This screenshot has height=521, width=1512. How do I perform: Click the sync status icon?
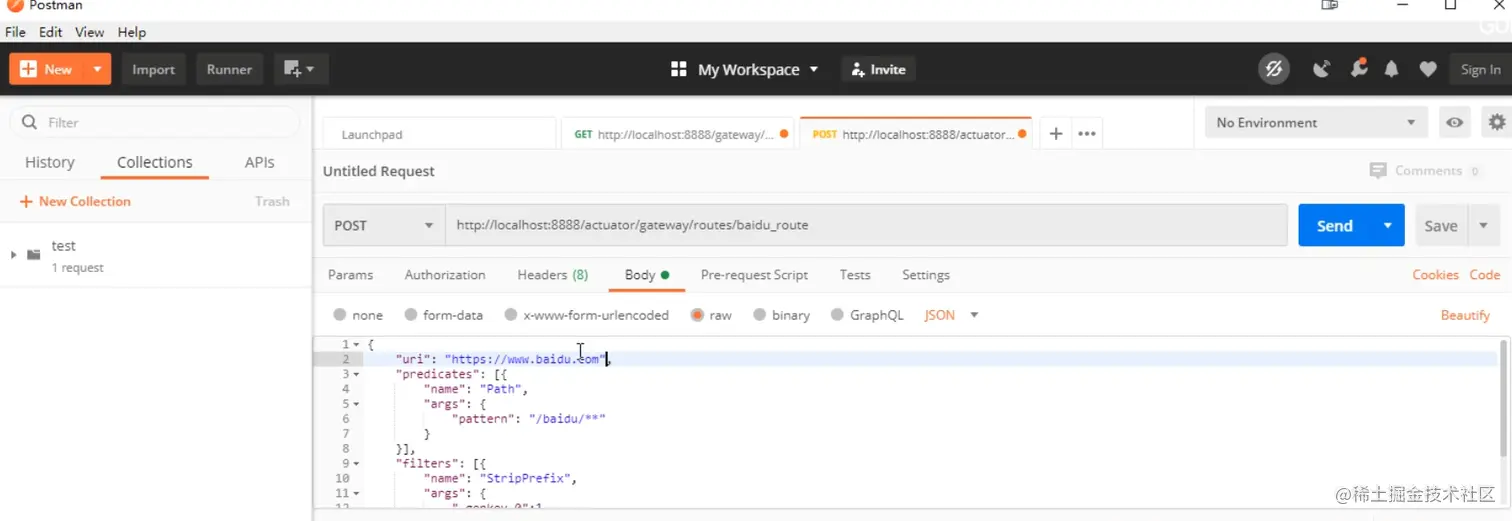[1274, 69]
